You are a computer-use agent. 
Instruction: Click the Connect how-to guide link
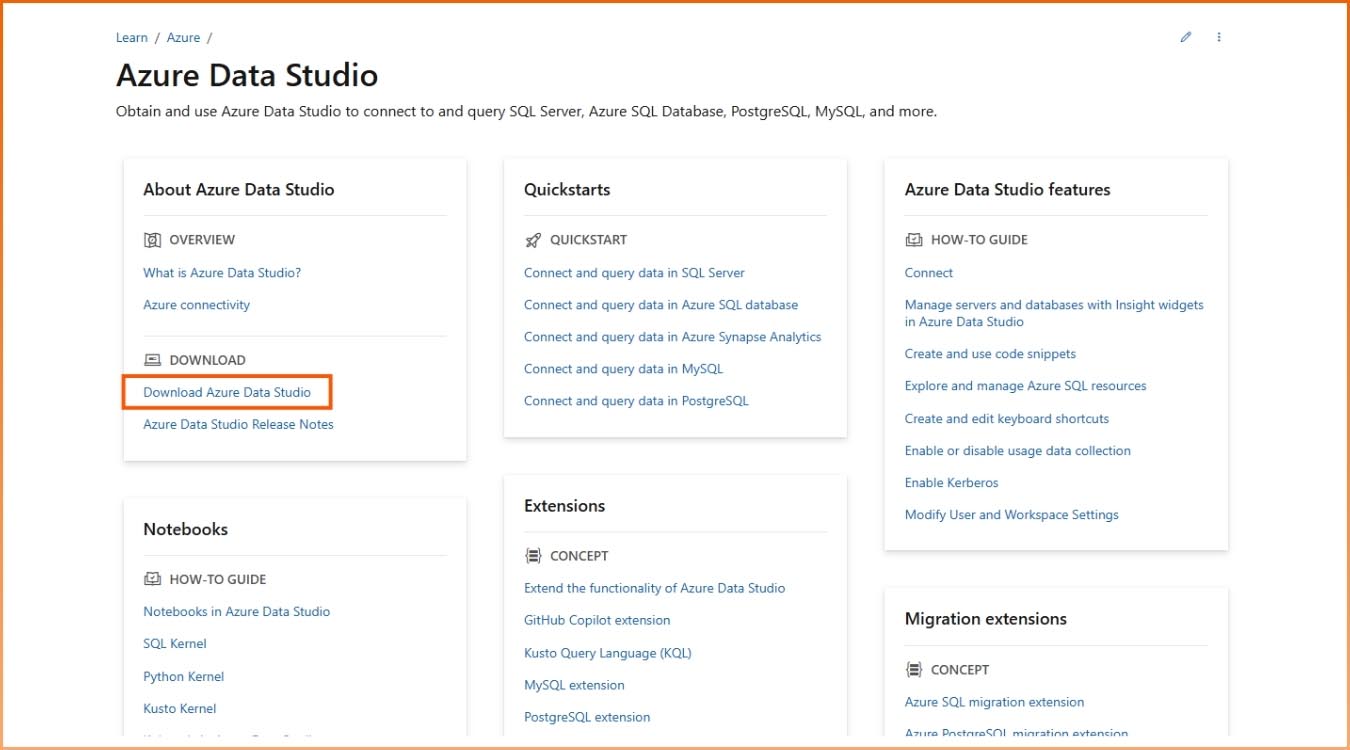coord(929,273)
